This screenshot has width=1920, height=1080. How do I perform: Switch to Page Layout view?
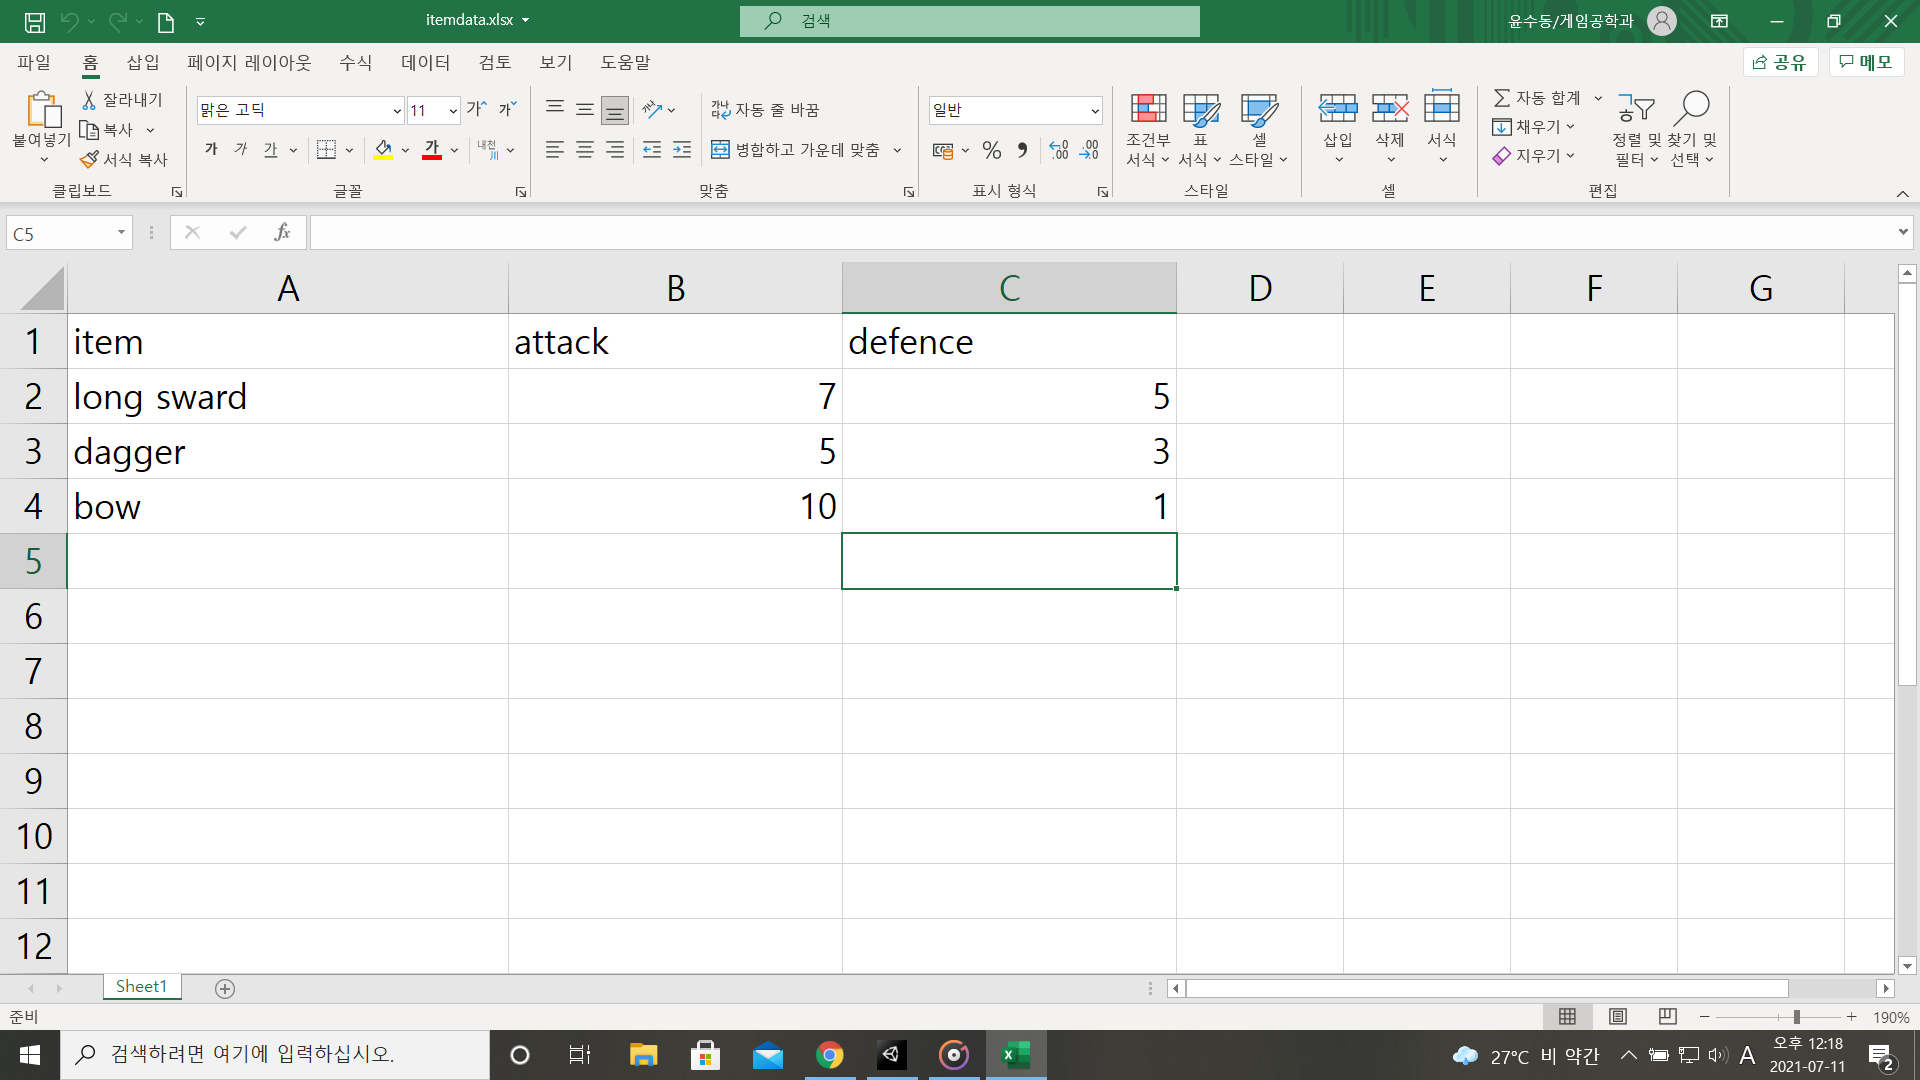1617,1016
